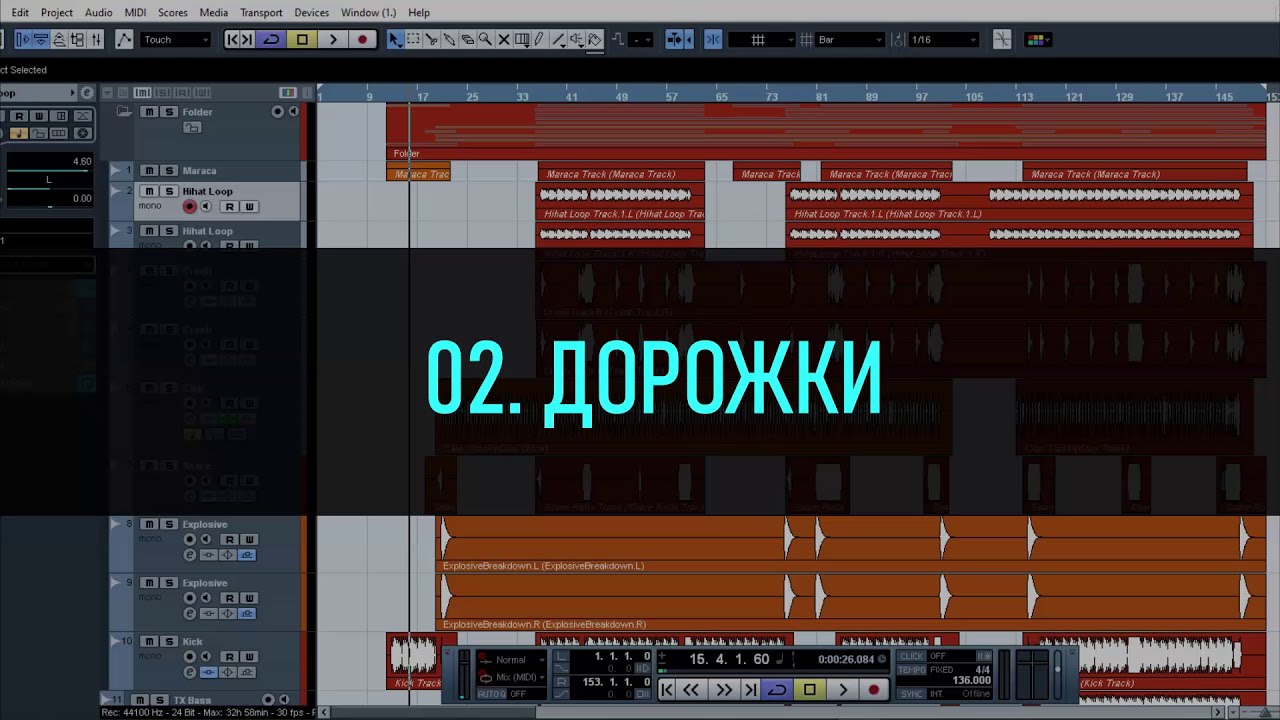Start recording from the top toolbar
Image resolution: width=1280 pixels, height=720 pixels.
(x=362, y=40)
